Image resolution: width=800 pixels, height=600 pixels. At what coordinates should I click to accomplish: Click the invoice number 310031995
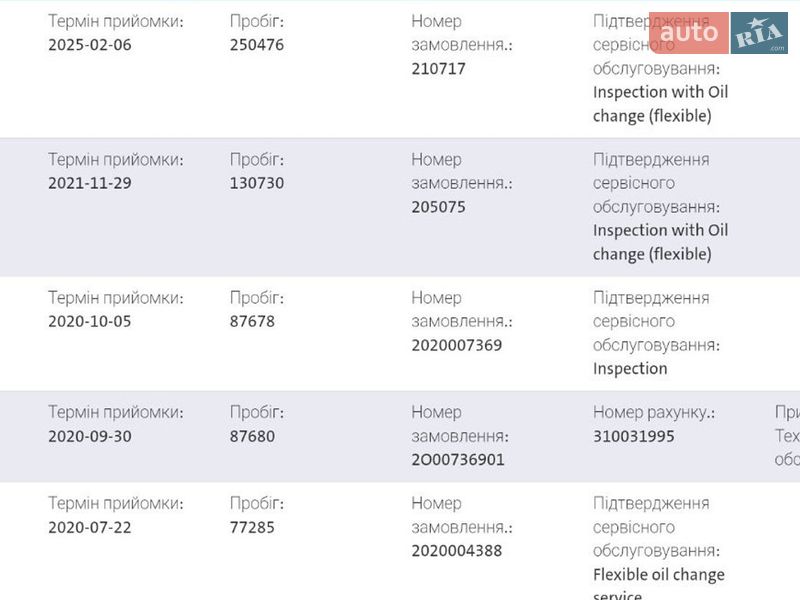(x=634, y=436)
